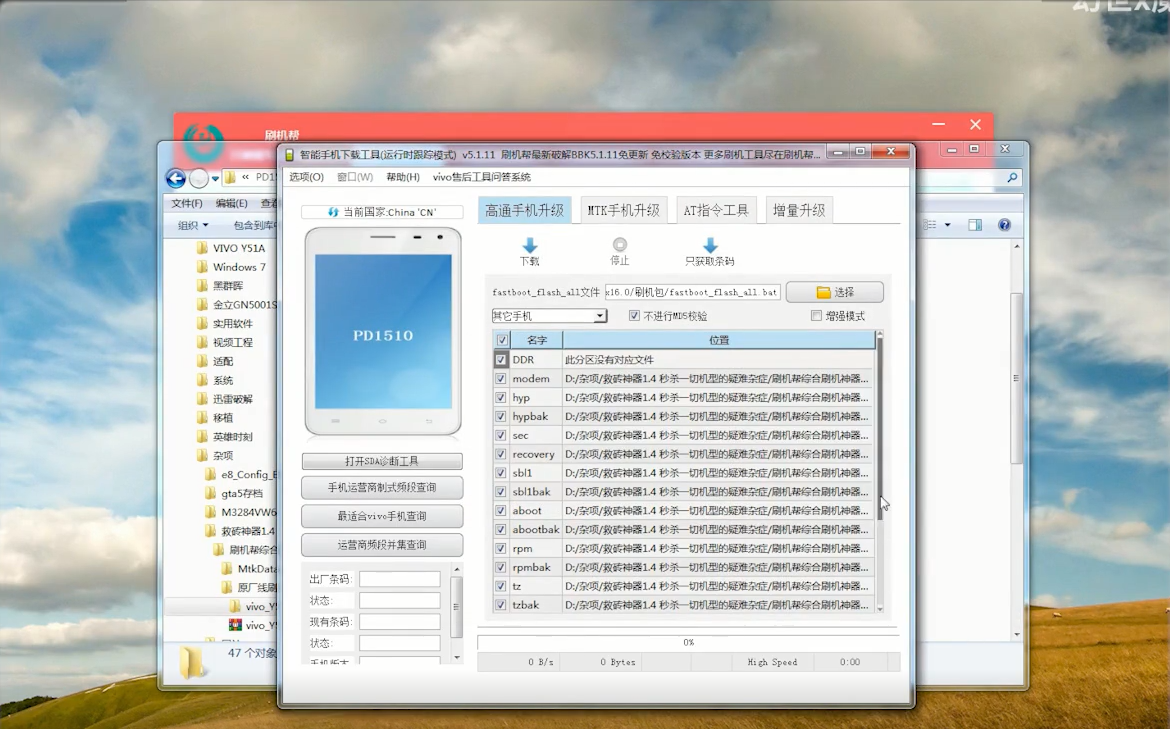Click the 黑群晖 folder icon
This screenshot has height=729, width=1170.
click(202, 285)
